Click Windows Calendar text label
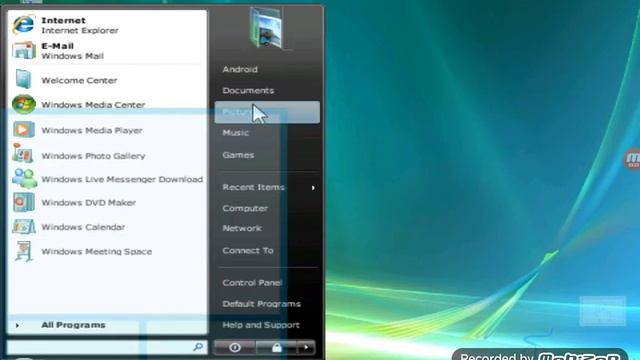 (83, 227)
